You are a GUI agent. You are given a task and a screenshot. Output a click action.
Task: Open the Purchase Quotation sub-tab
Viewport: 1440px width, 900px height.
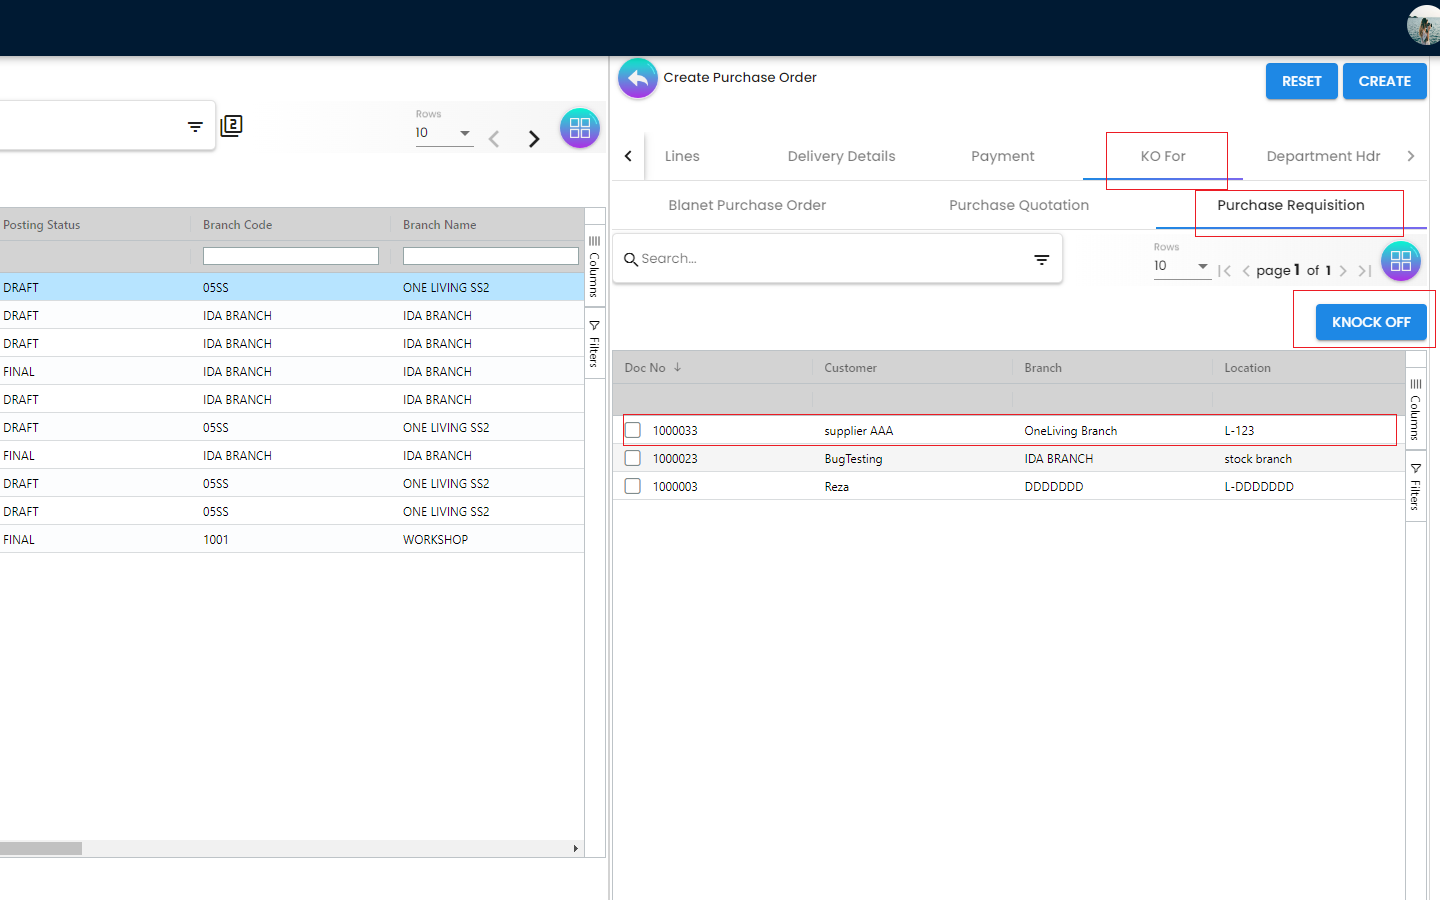(x=1018, y=205)
